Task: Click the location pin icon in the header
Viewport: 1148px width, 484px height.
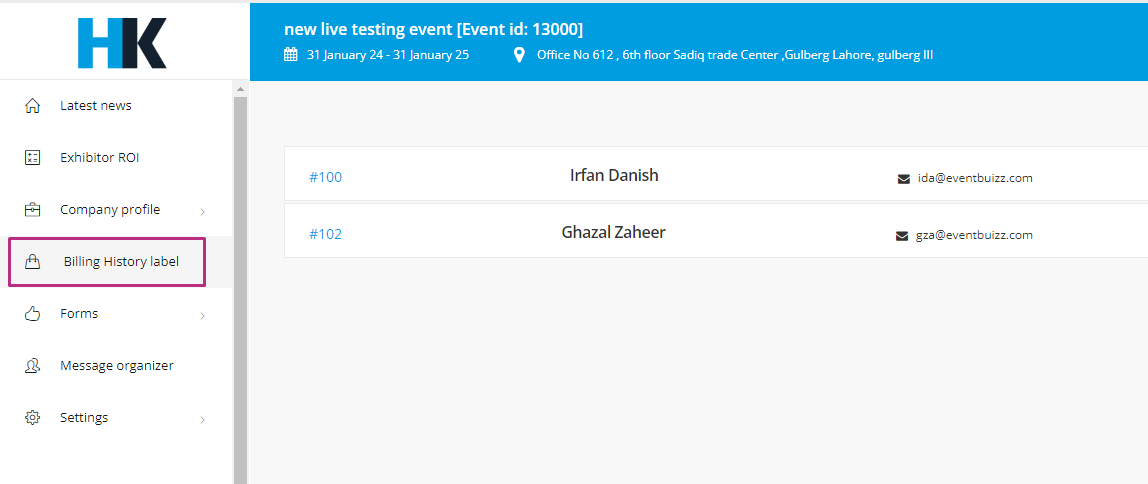Action: pyautogui.click(x=519, y=55)
